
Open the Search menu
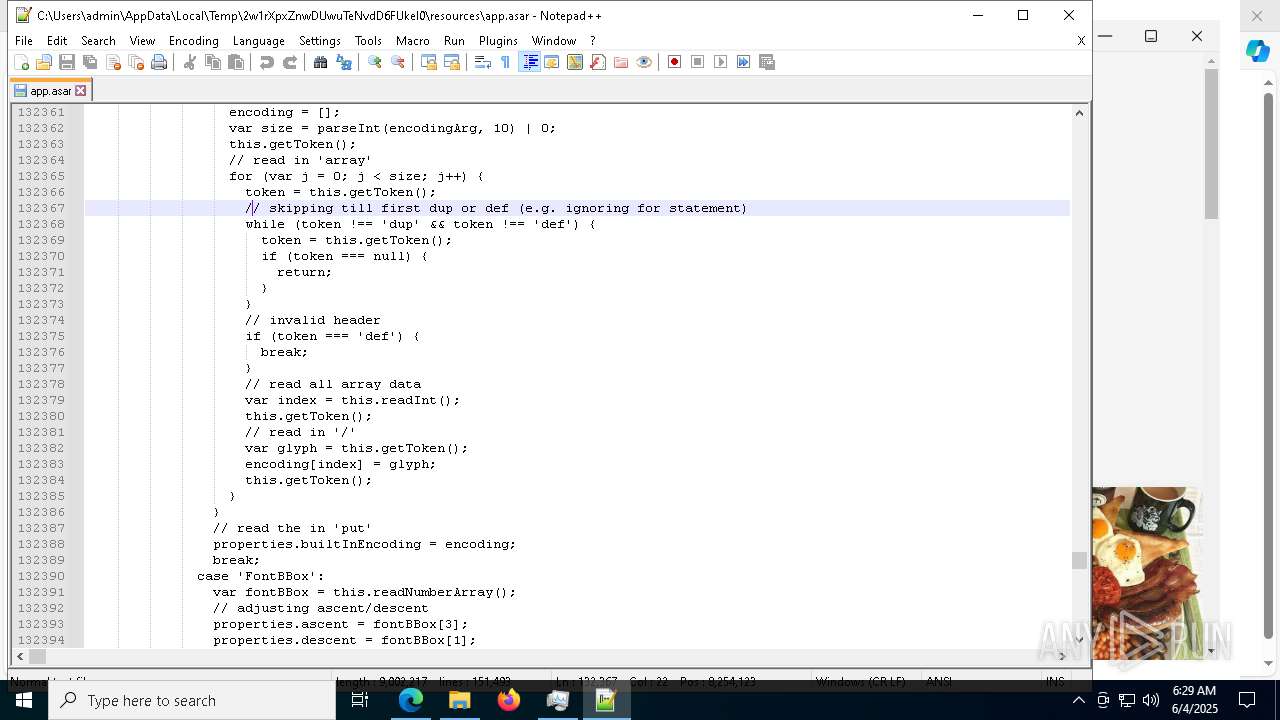pos(98,41)
